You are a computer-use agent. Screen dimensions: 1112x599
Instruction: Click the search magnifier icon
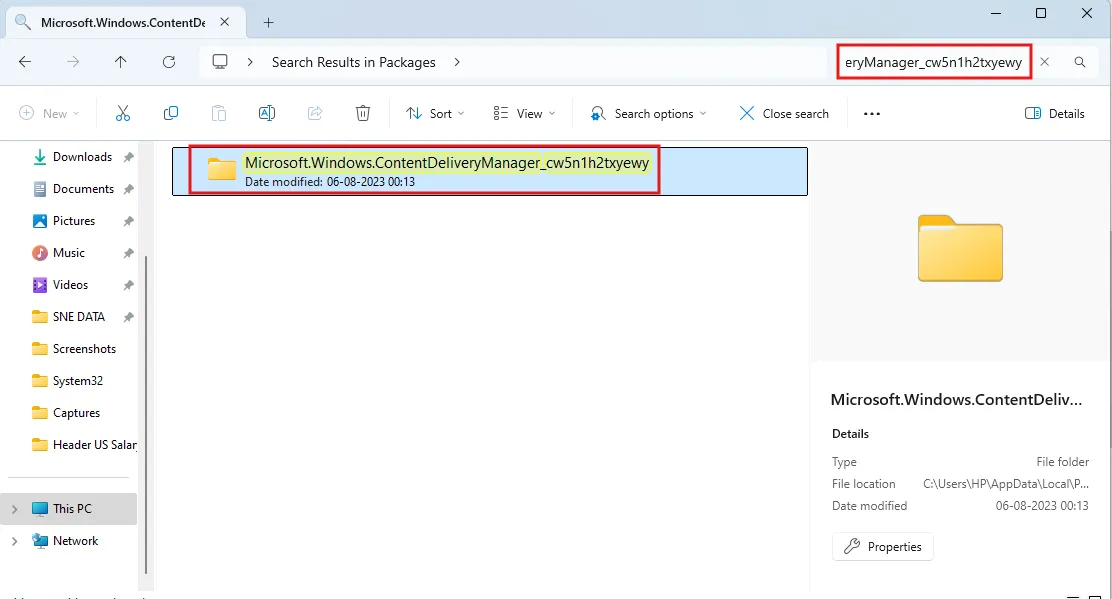click(1079, 62)
